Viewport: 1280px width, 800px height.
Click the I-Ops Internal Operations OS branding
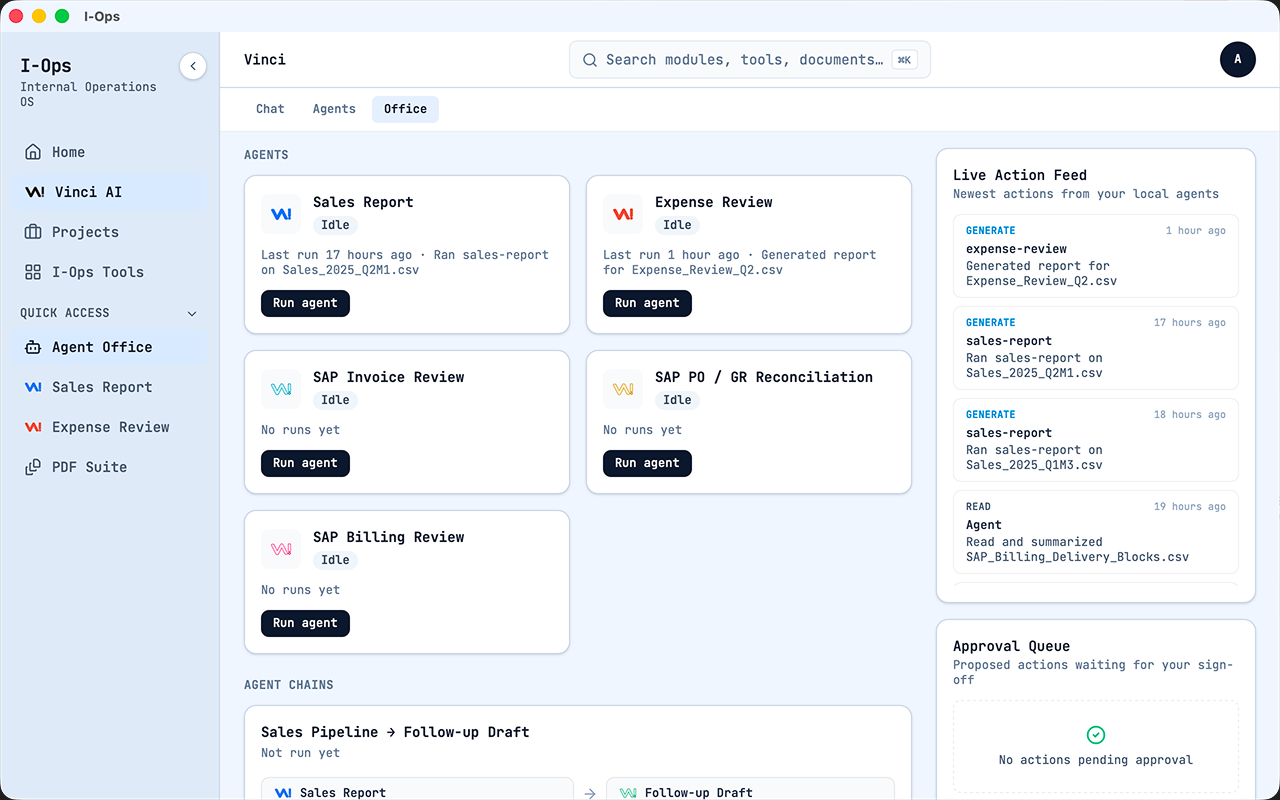click(88, 80)
